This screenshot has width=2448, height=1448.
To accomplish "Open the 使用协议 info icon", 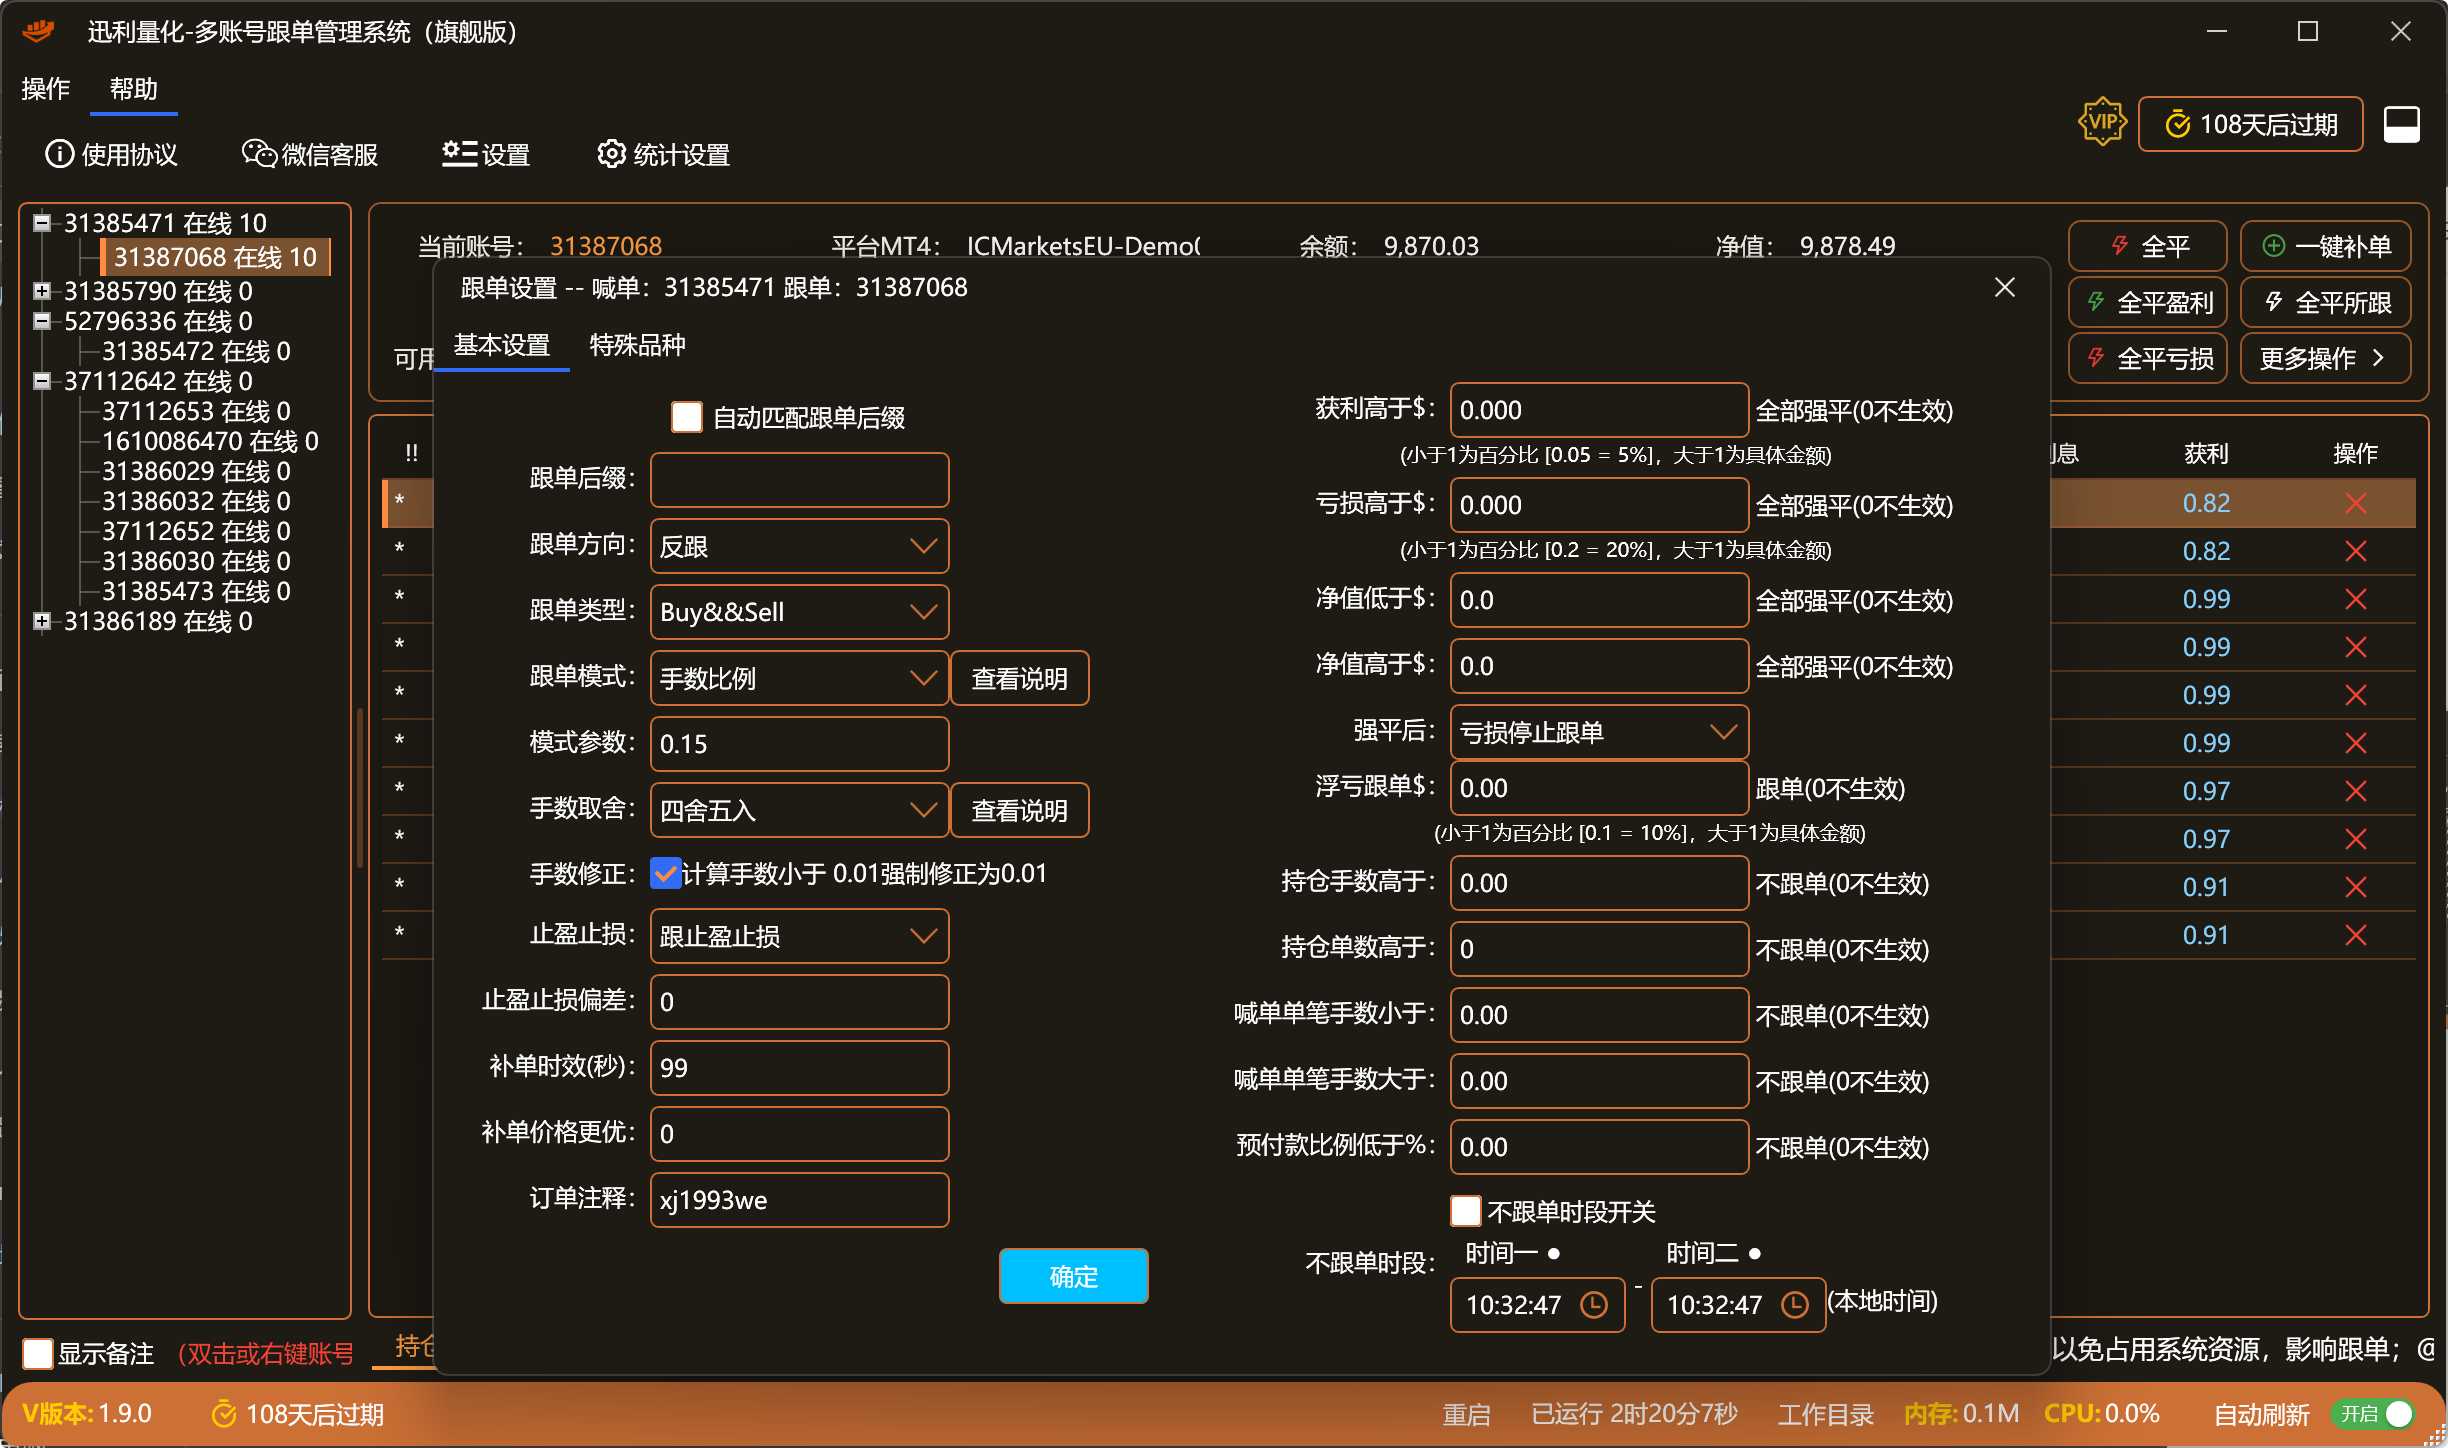I will coord(60,154).
